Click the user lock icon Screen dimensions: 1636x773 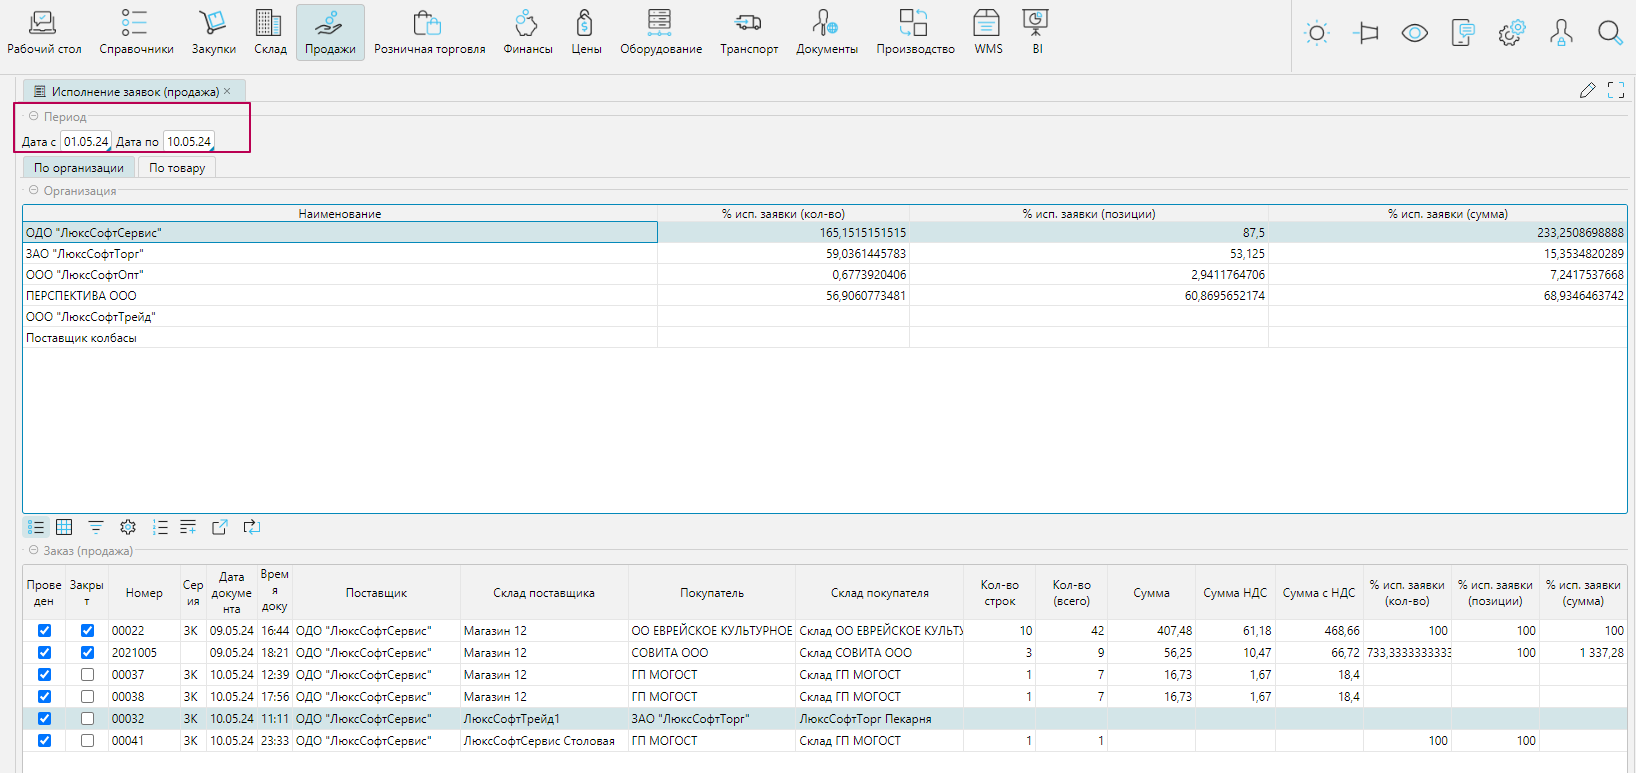(x=1560, y=33)
